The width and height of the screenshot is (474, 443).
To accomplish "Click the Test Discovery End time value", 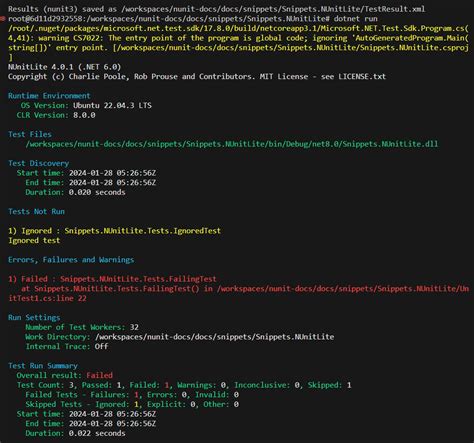I will [112, 183].
